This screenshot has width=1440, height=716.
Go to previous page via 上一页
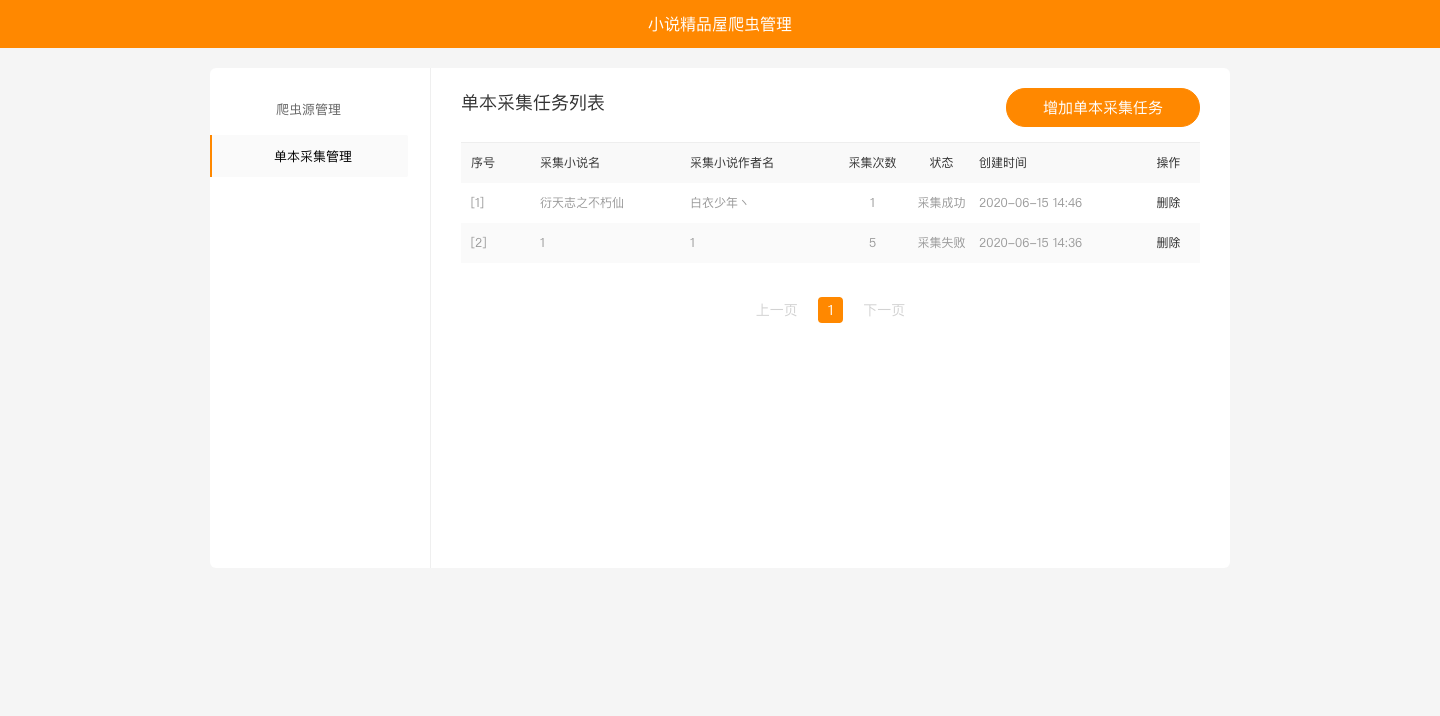point(776,310)
